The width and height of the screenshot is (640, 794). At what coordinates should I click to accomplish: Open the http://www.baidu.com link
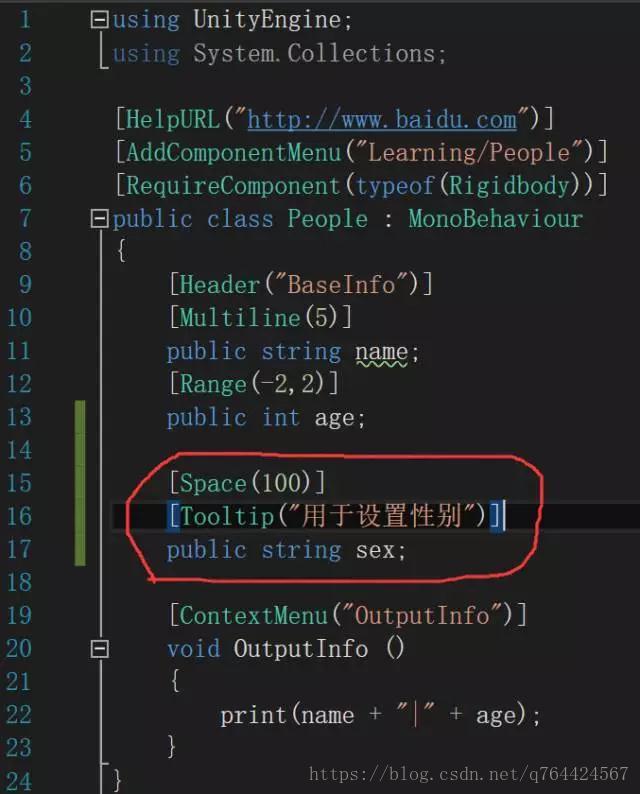[x=382, y=120]
